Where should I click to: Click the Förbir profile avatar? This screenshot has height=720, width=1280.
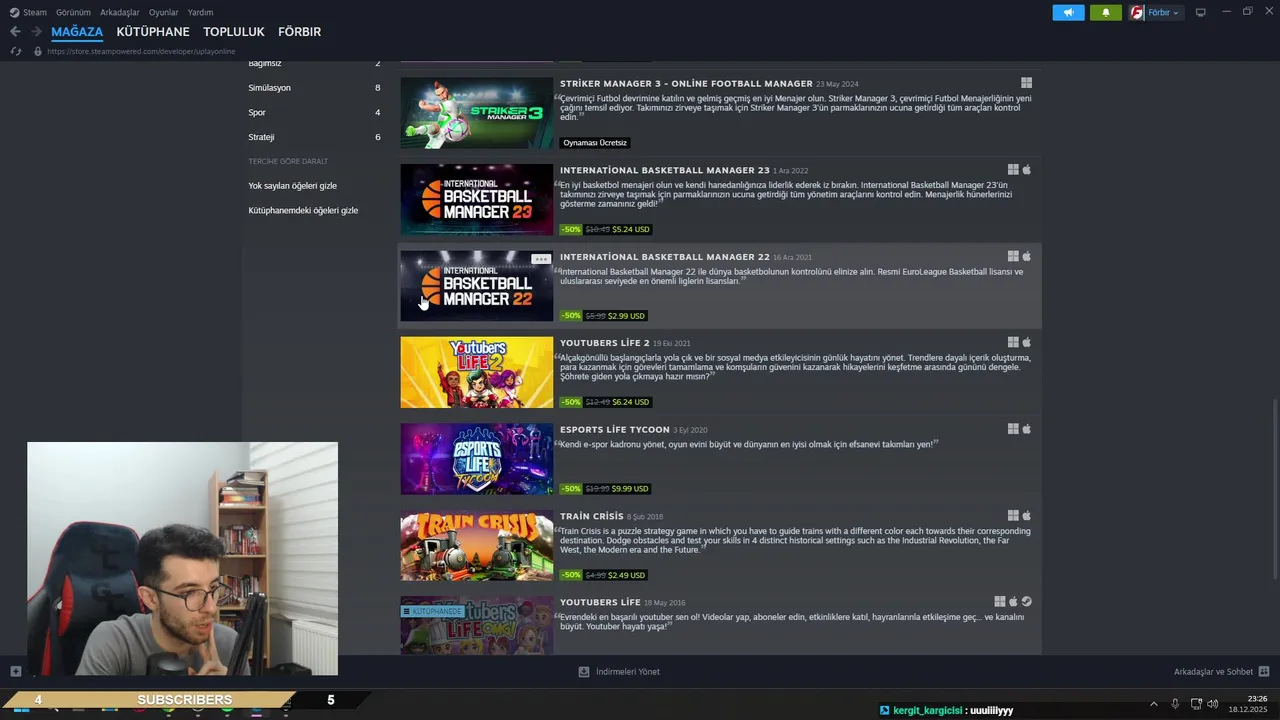coord(1137,12)
